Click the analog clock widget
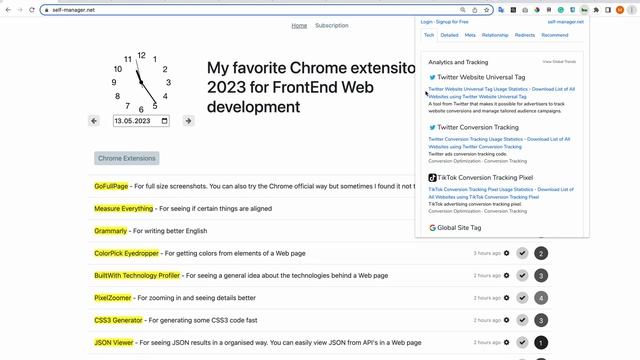This screenshot has width=640, height=360. 141,82
